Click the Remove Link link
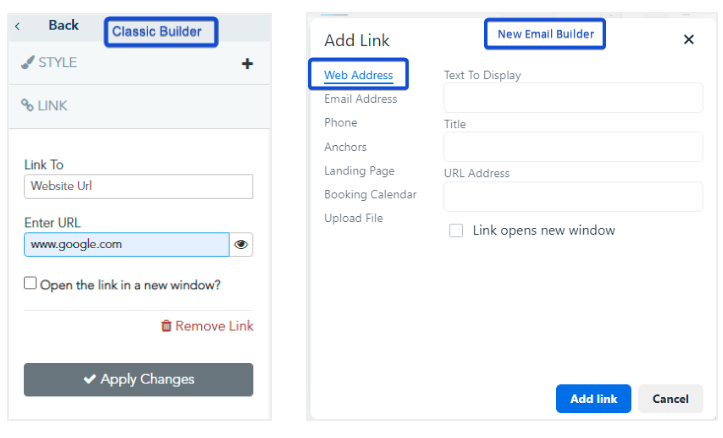The width and height of the screenshot is (723, 438). click(x=207, y=326)
